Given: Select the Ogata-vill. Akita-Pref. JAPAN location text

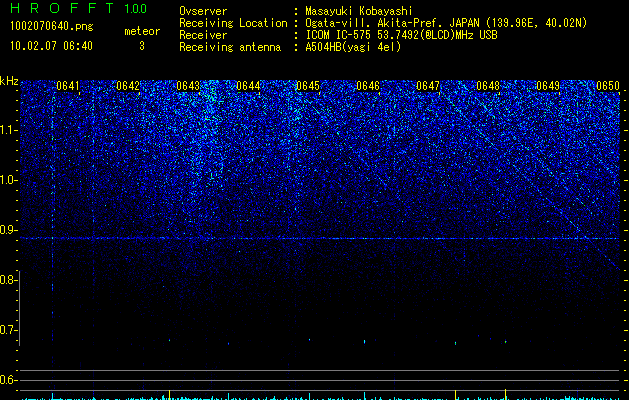Looking at the screenshot, I should coord(446,23).
